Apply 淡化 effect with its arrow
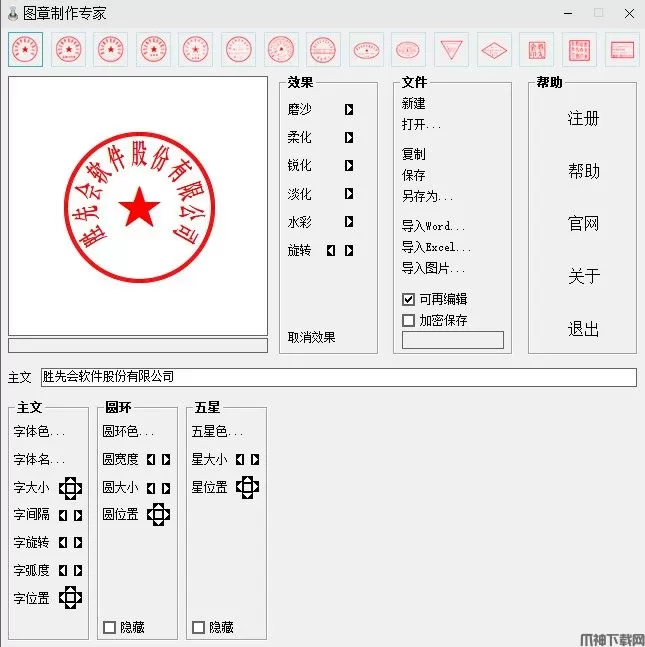This screenshot has width=645, height=647. tap(349, 194)
